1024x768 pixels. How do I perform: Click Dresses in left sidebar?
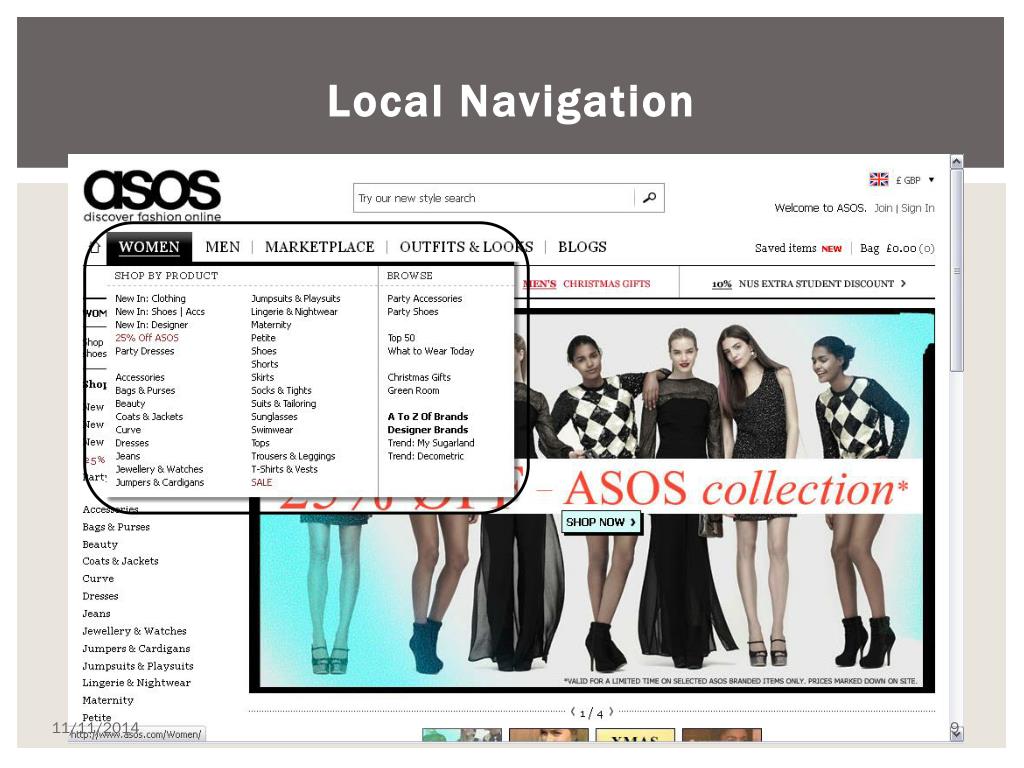(100, 596)
